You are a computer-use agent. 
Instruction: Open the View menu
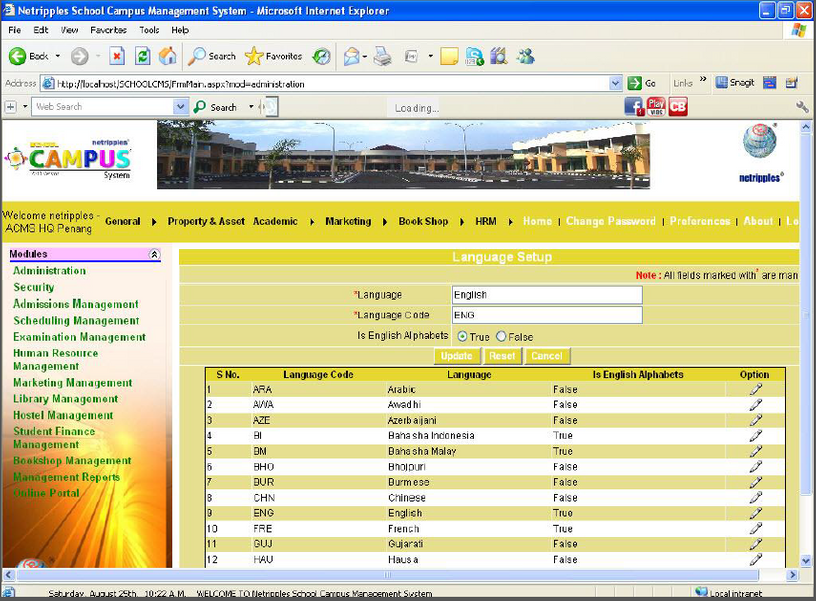(69, 30)
